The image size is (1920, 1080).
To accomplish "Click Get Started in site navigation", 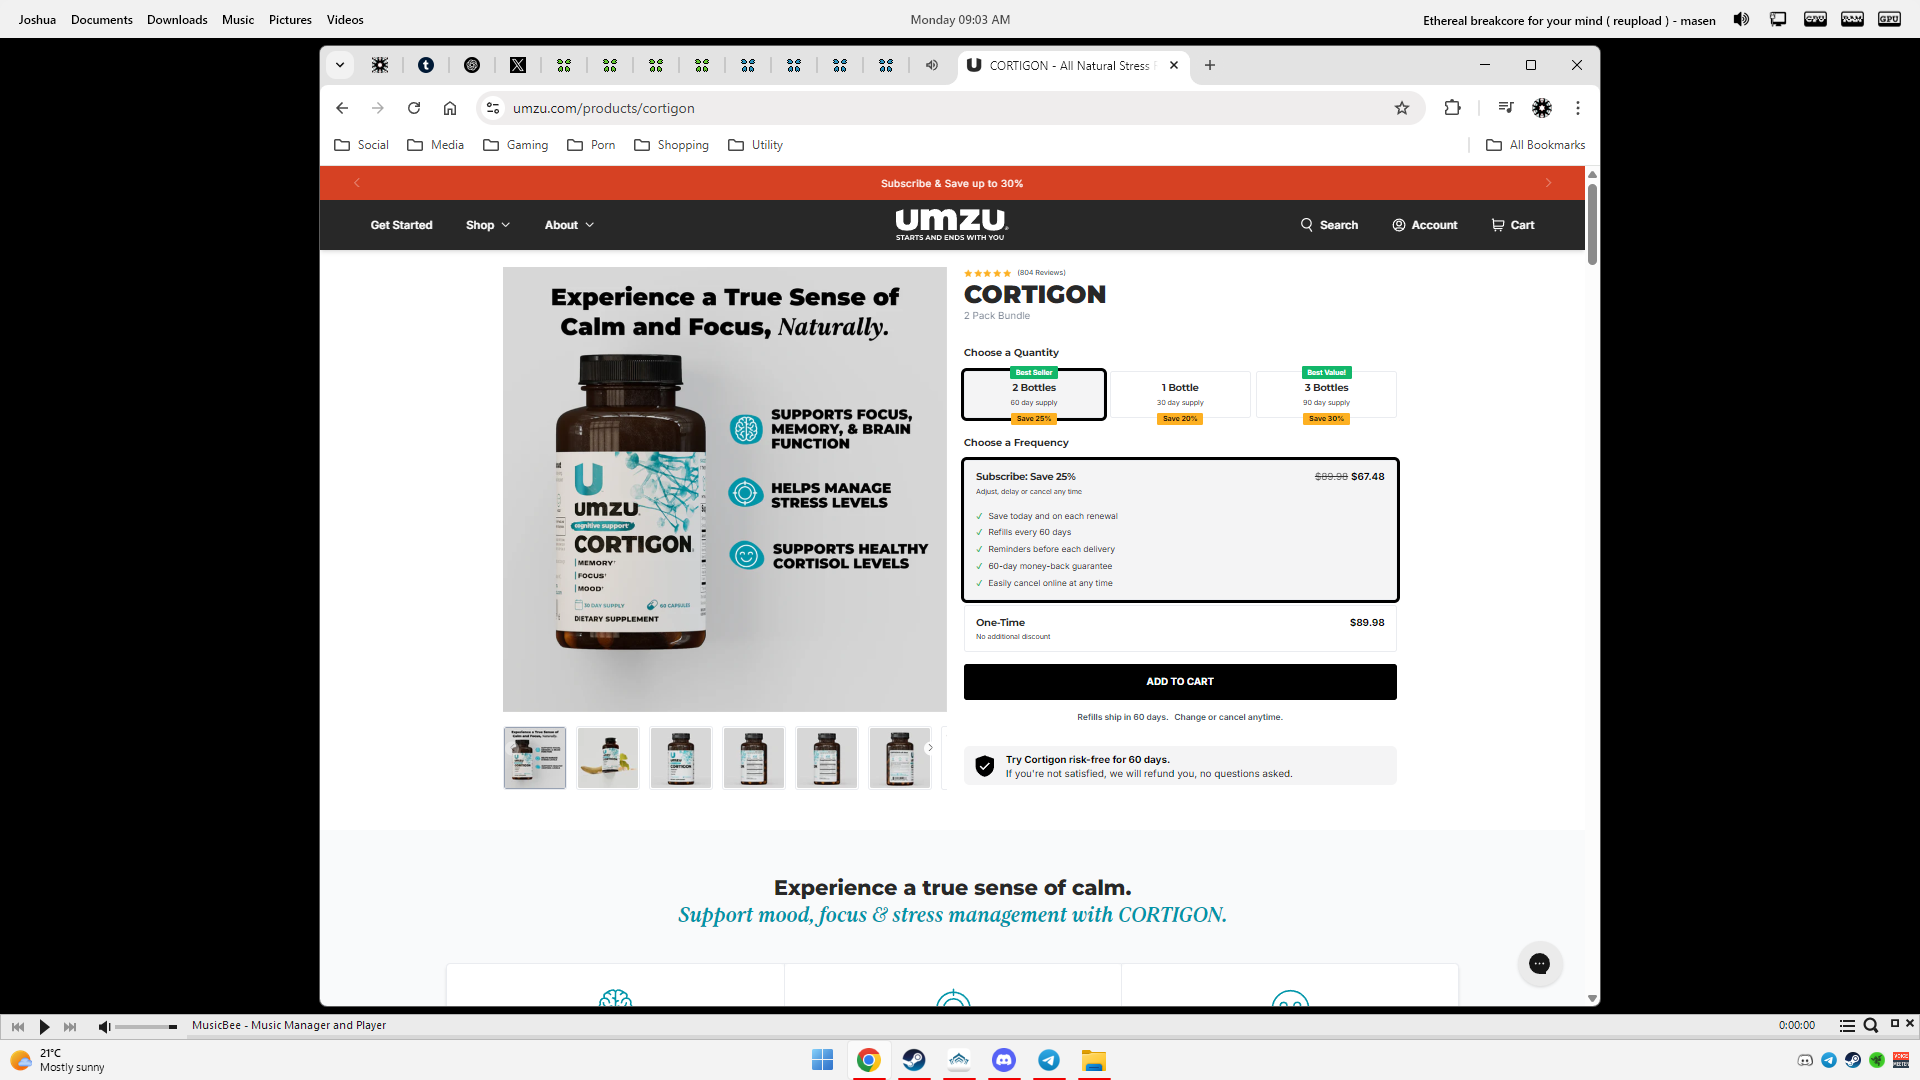I will click(401, 225).
